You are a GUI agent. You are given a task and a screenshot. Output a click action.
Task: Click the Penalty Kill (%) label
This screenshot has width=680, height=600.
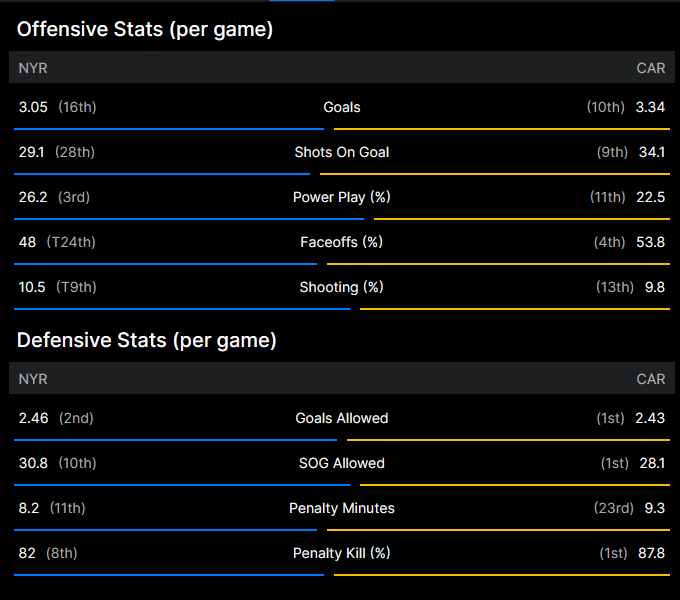pos(342,553)
